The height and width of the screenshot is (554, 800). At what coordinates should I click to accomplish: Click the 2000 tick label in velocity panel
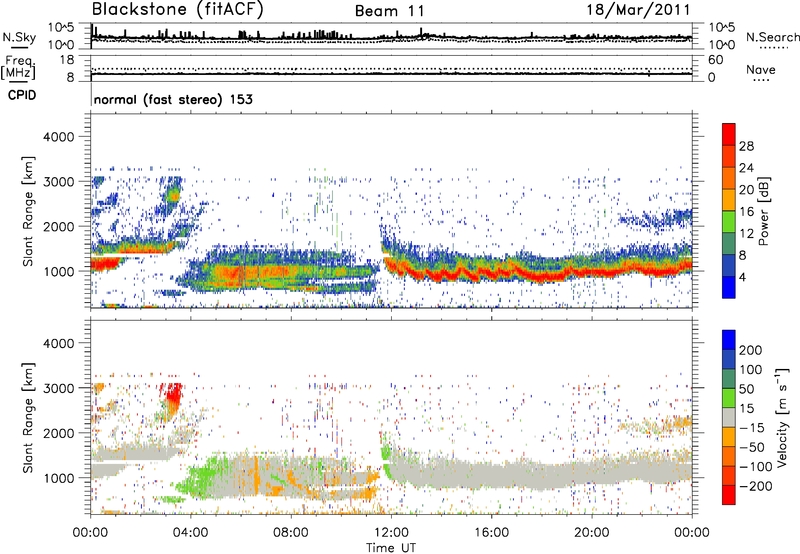pos(58,433)
